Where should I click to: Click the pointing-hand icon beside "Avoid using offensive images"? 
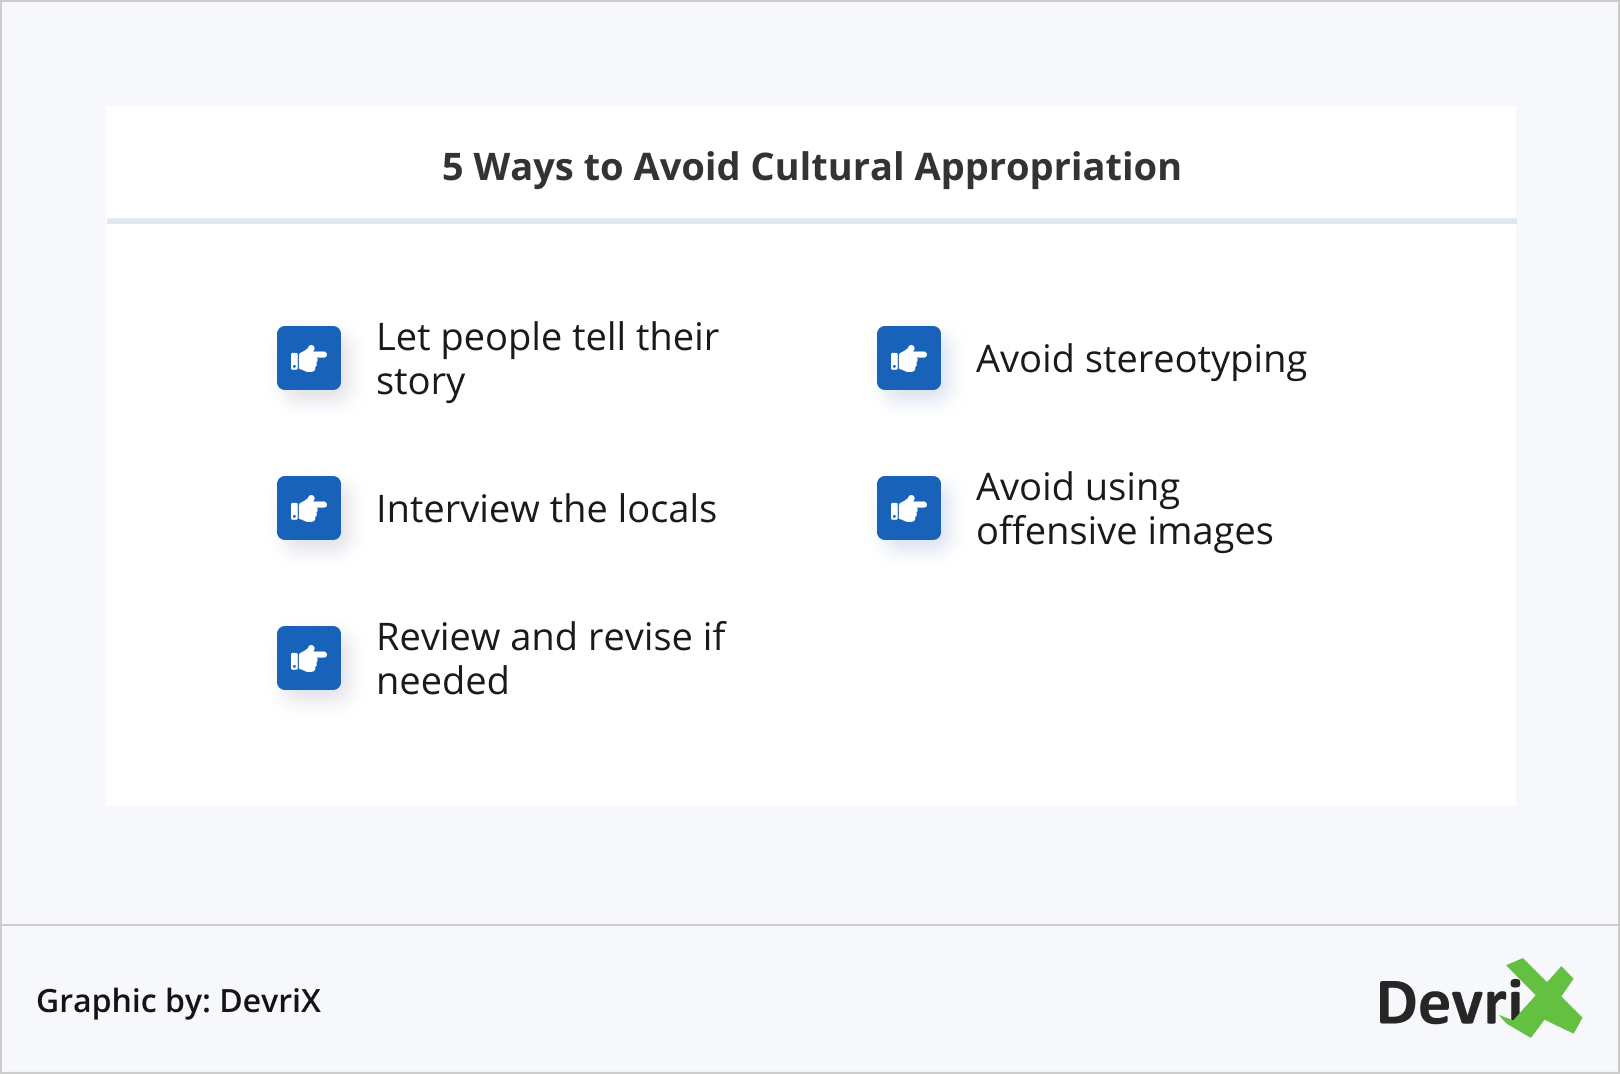click(909, 508)
